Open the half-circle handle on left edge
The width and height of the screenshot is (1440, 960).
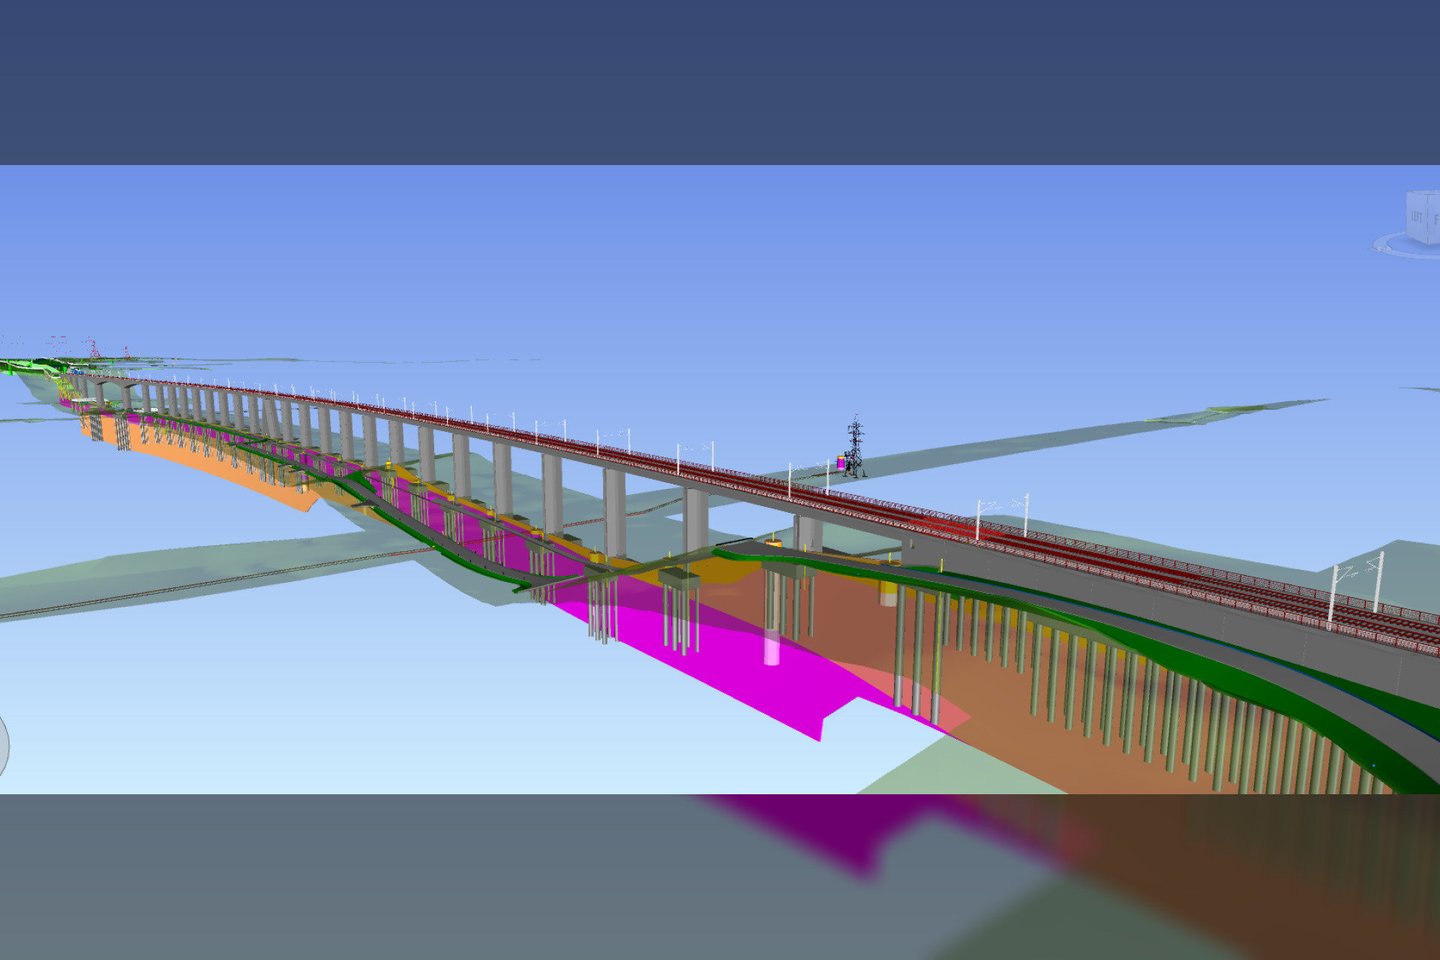[x=3, y=746]
